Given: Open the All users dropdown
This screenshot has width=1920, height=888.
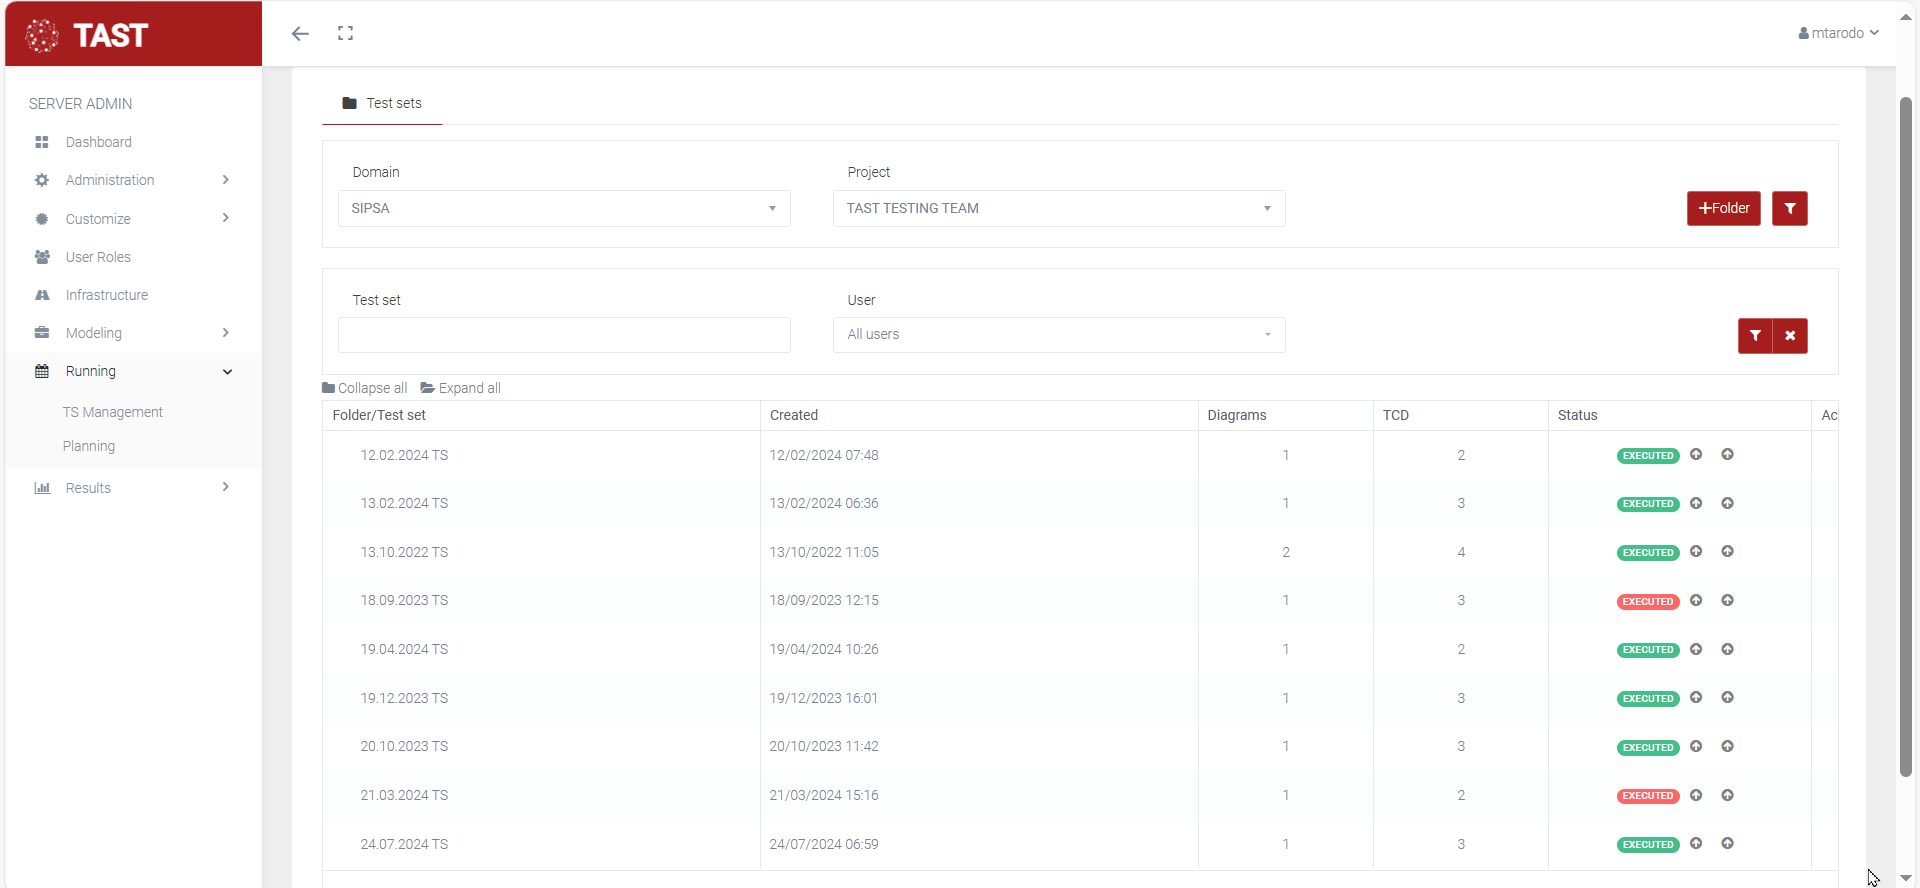Looking at the screenshot, I should [1058, 335].
